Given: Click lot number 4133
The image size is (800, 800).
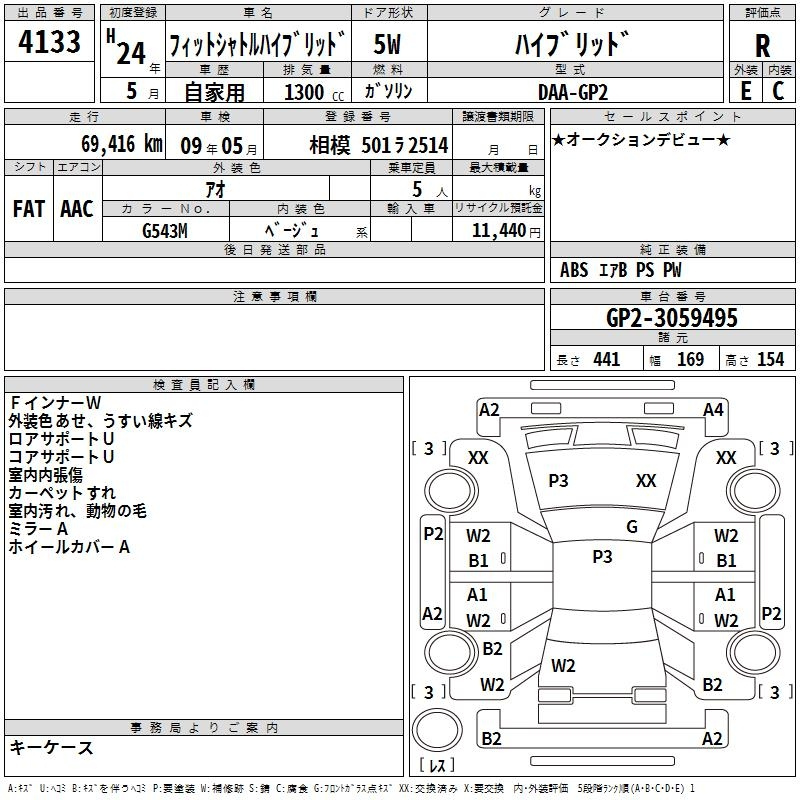Looking at the screenshot, I should pos(50,44).
